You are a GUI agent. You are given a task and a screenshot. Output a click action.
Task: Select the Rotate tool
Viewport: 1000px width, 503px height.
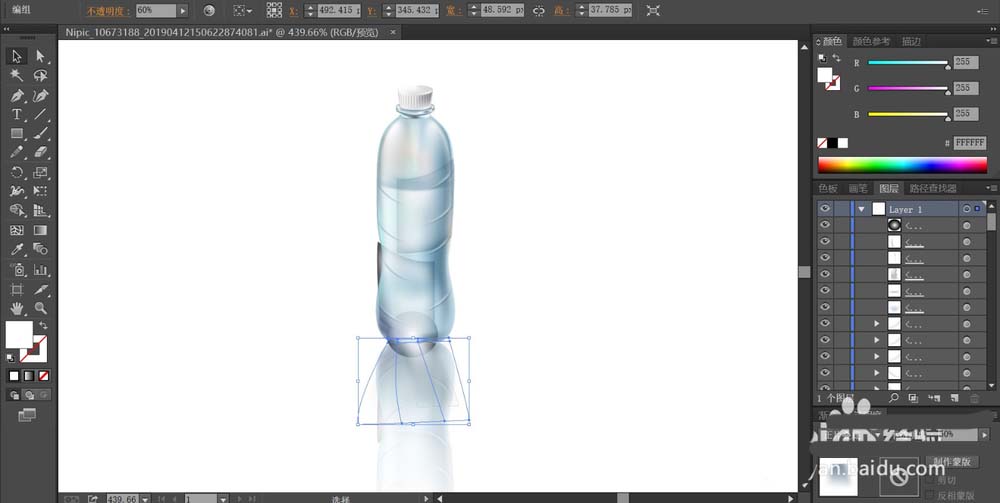tap(17, 172)
